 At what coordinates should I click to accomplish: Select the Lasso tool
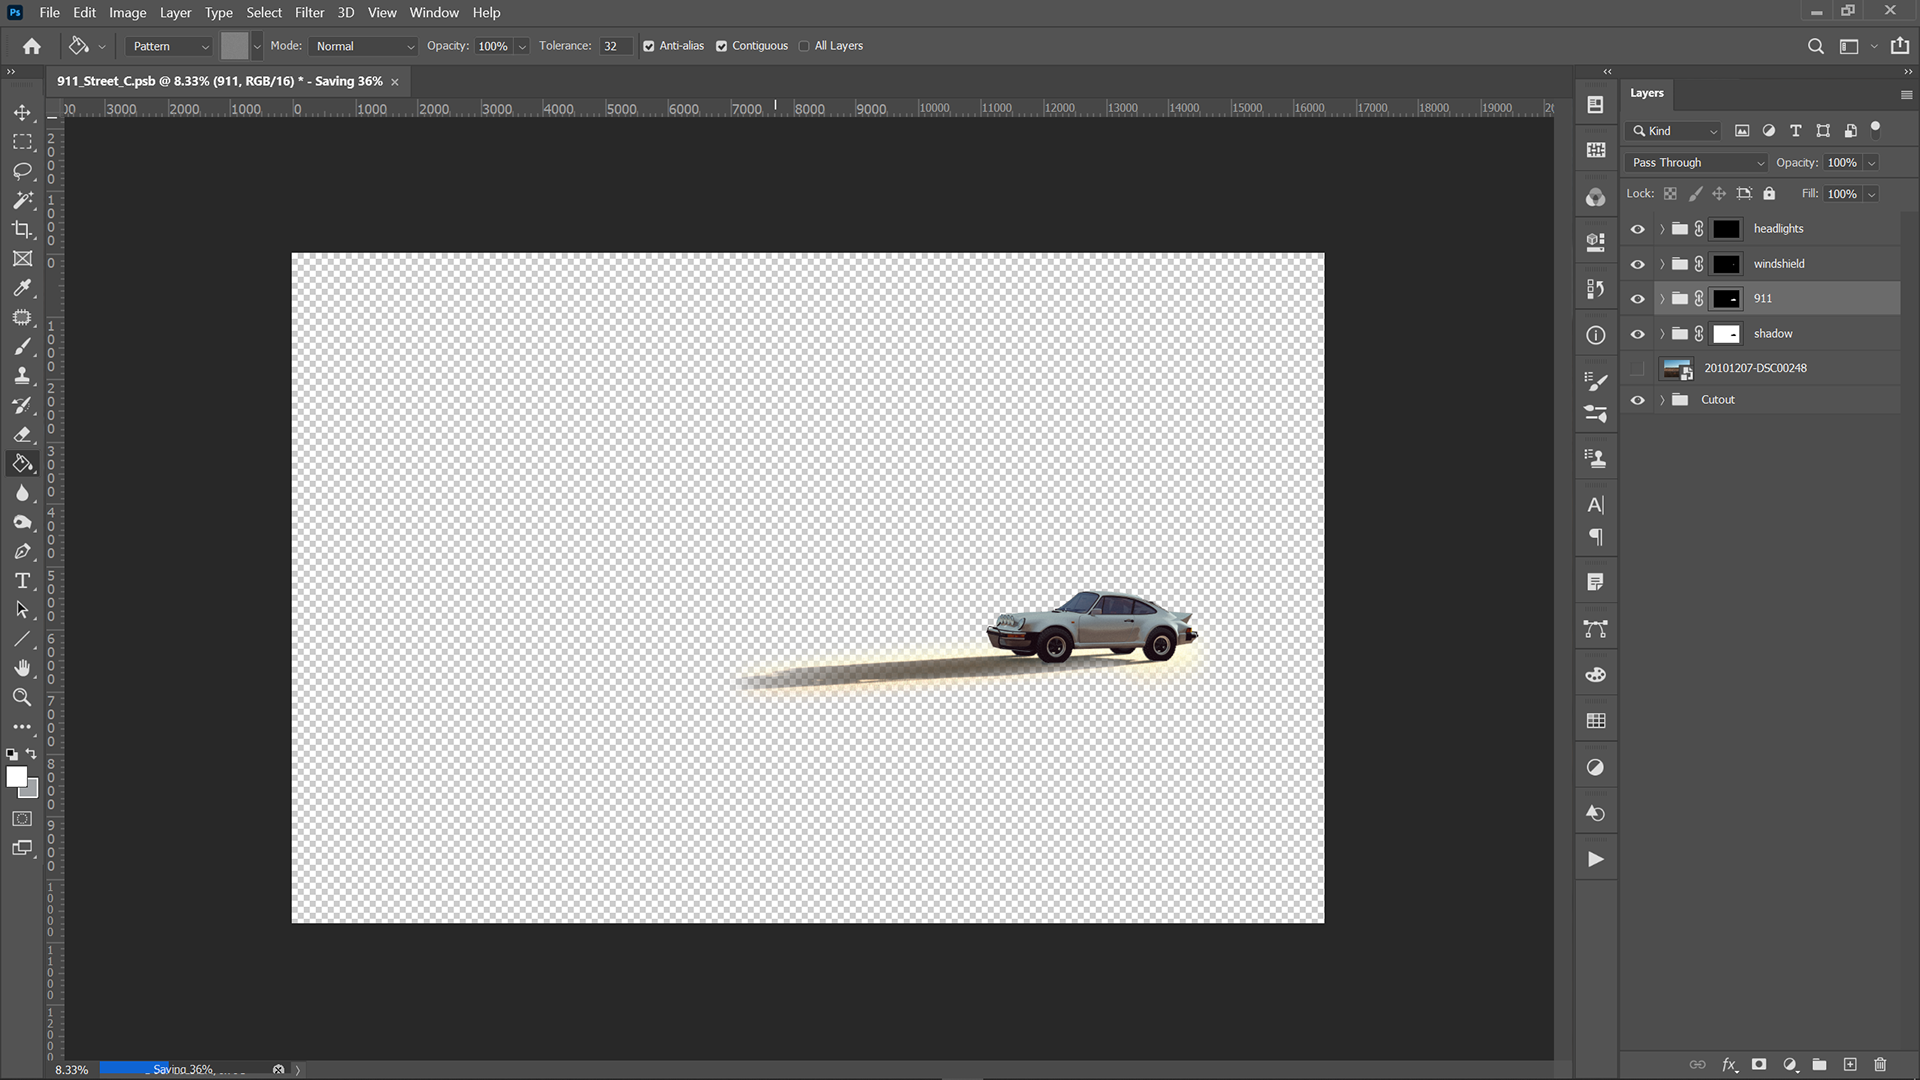coord(22,171)
